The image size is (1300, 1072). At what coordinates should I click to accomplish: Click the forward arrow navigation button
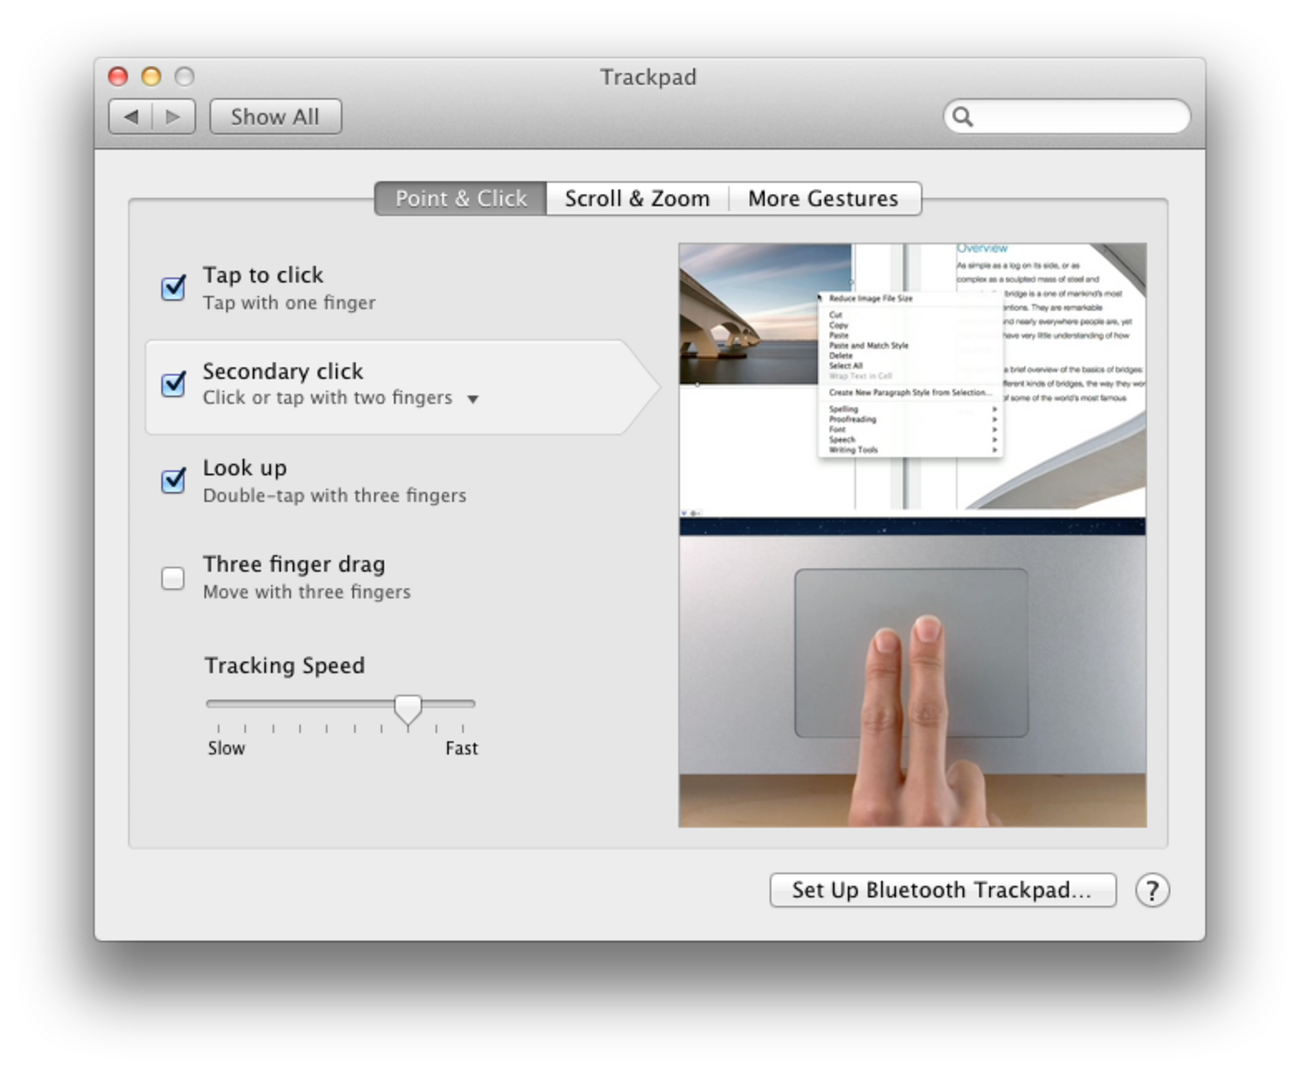(x=174, y=117)
